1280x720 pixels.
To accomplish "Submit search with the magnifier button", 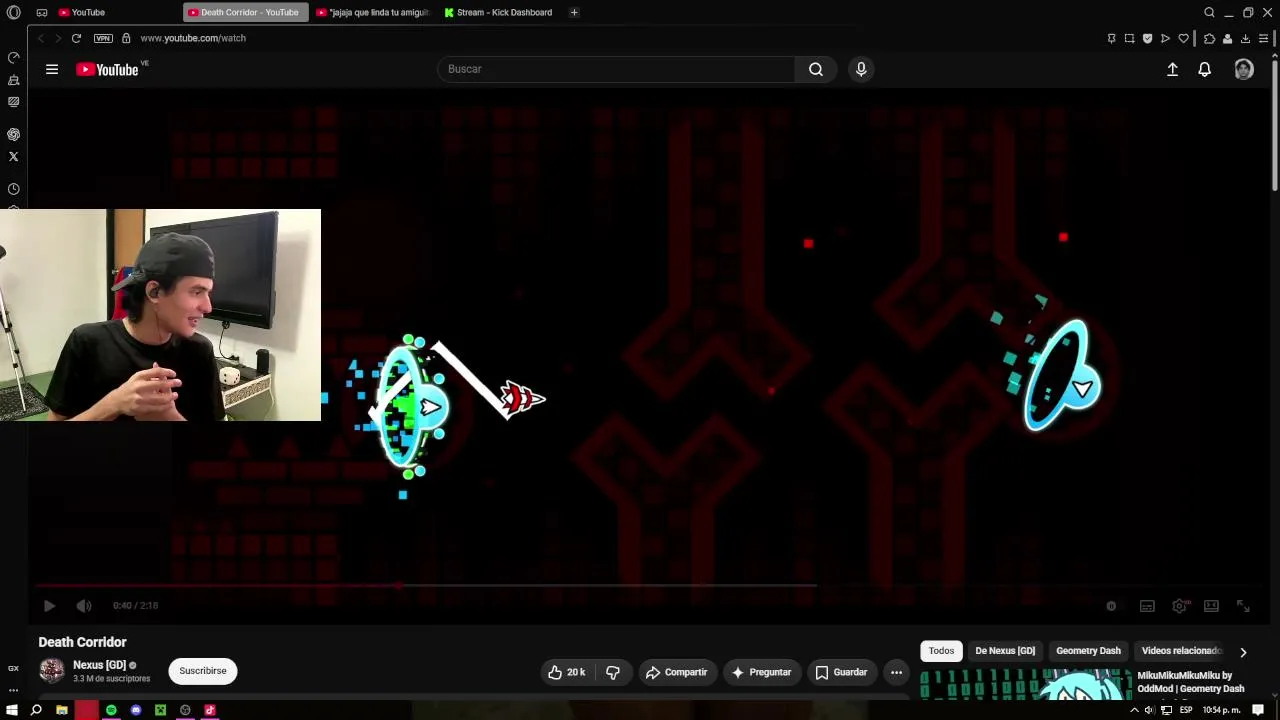I will click(x=816, y=69).
